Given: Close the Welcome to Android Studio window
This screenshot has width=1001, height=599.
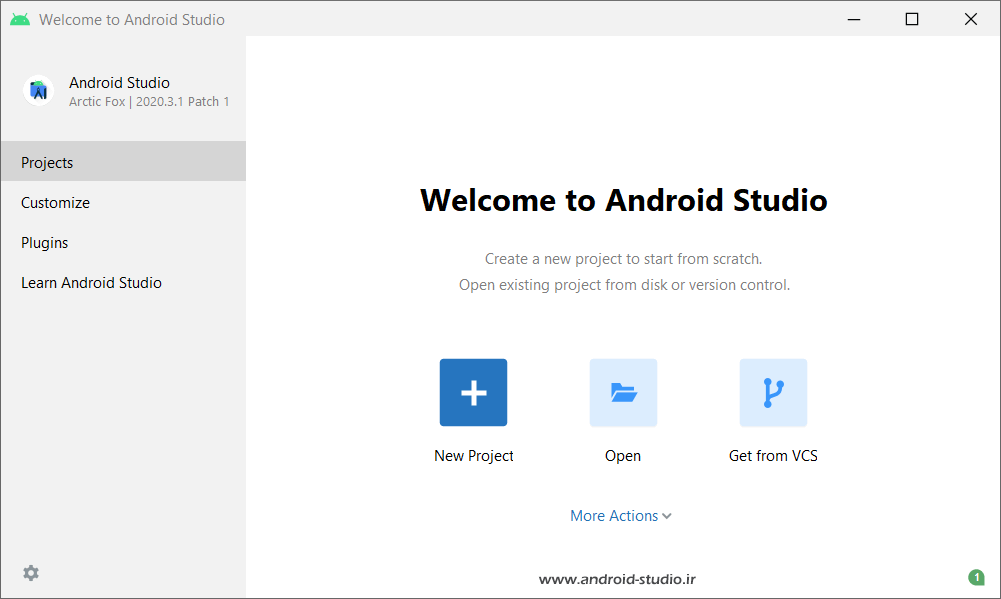Looking at the screenshot, I should point(970,19).
